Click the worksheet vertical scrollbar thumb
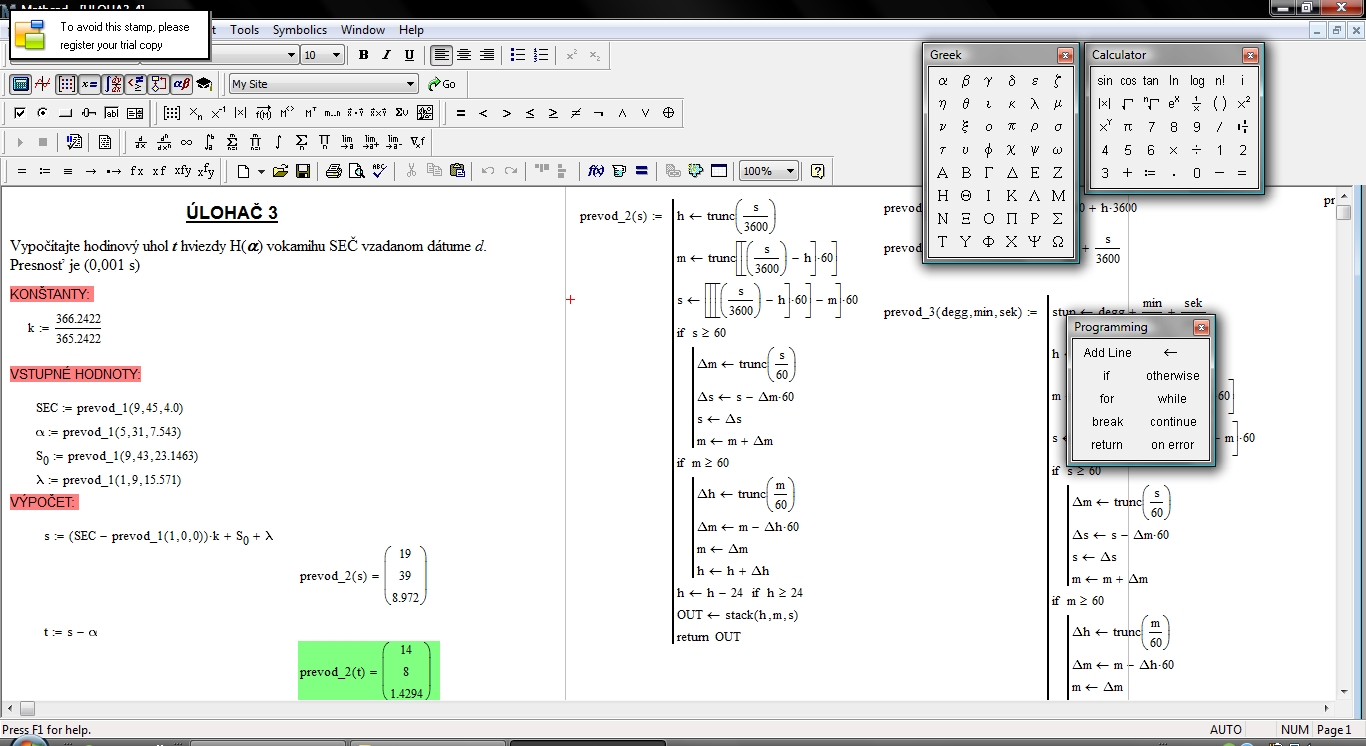This screenshot has height=746, width=1366. pyautogui.click(x=1344, y=213)
